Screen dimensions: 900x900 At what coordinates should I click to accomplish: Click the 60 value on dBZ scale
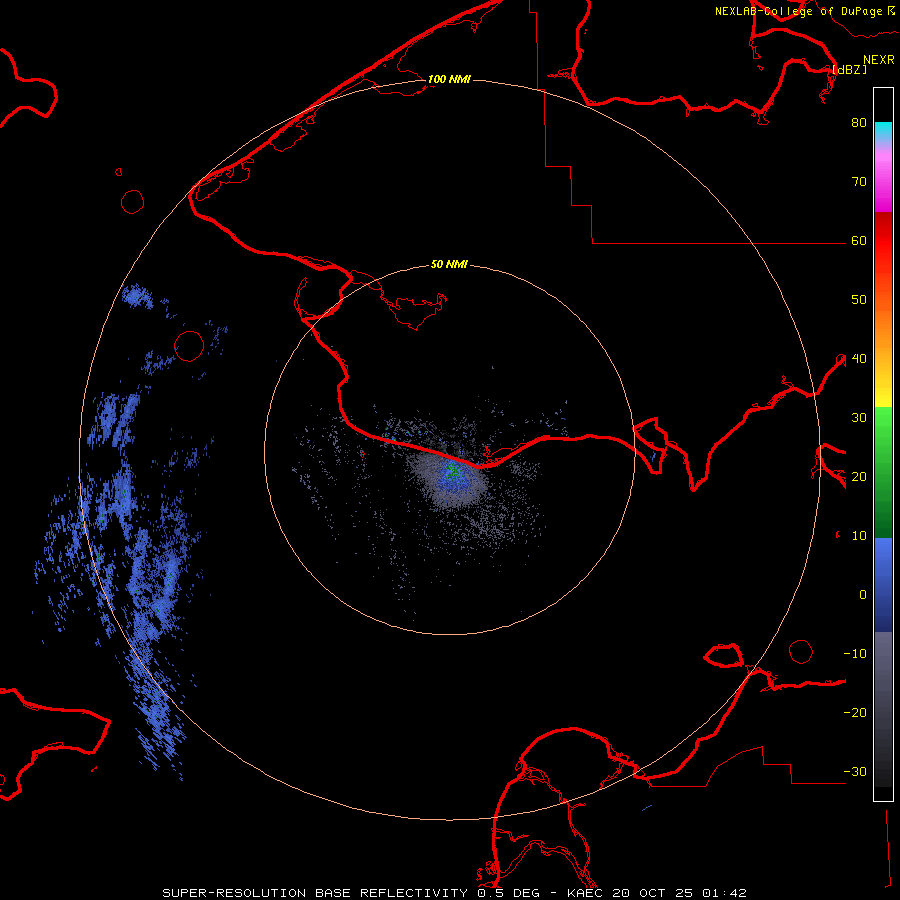[859, 240]
